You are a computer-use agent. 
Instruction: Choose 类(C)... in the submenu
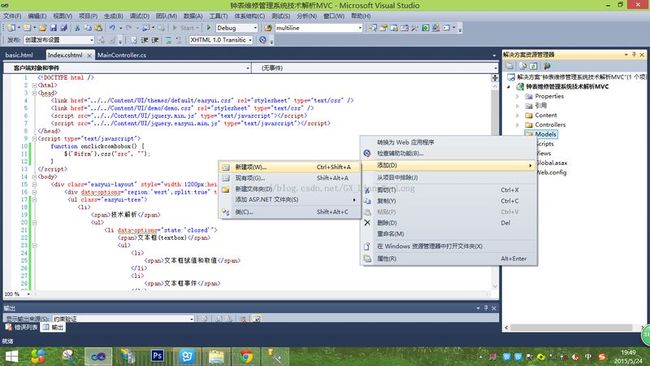point(289,212)
